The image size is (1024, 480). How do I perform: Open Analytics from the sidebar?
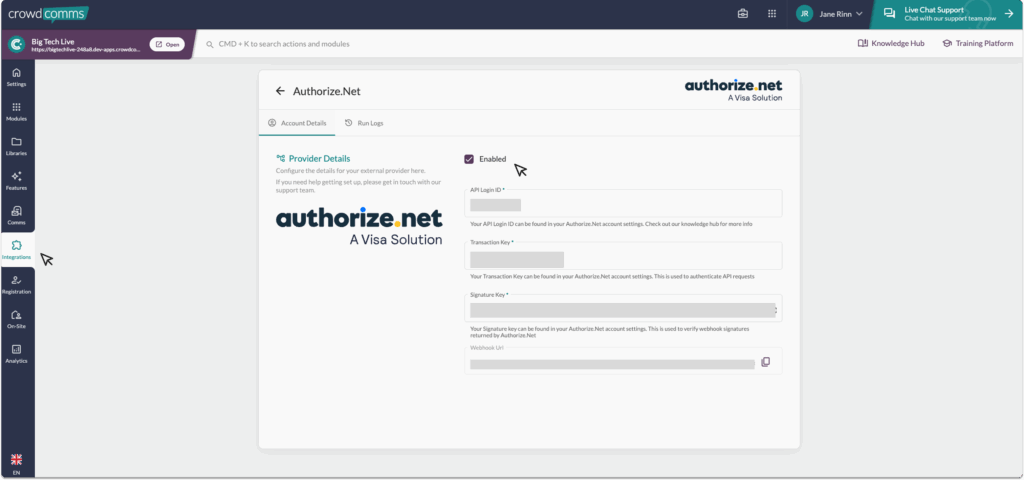16,353
